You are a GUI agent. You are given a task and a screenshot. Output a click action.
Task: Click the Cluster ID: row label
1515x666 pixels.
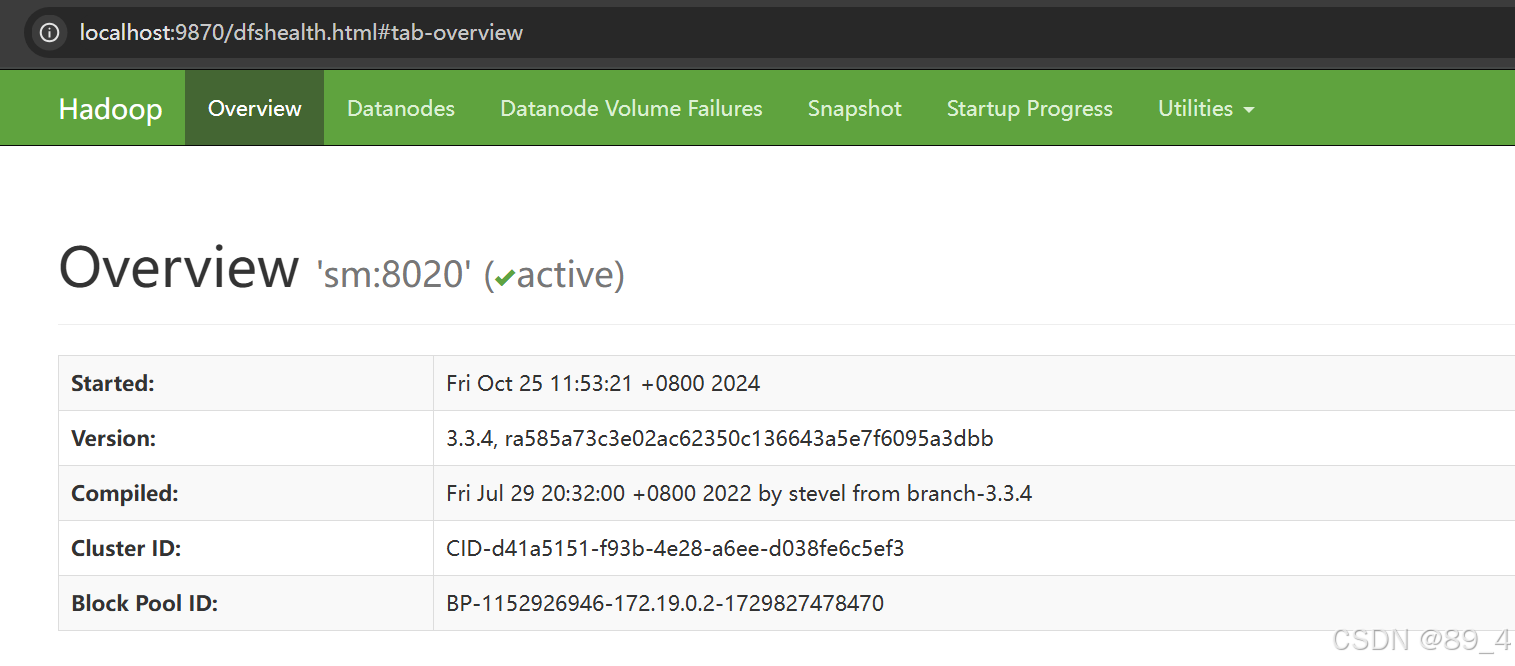126,548
